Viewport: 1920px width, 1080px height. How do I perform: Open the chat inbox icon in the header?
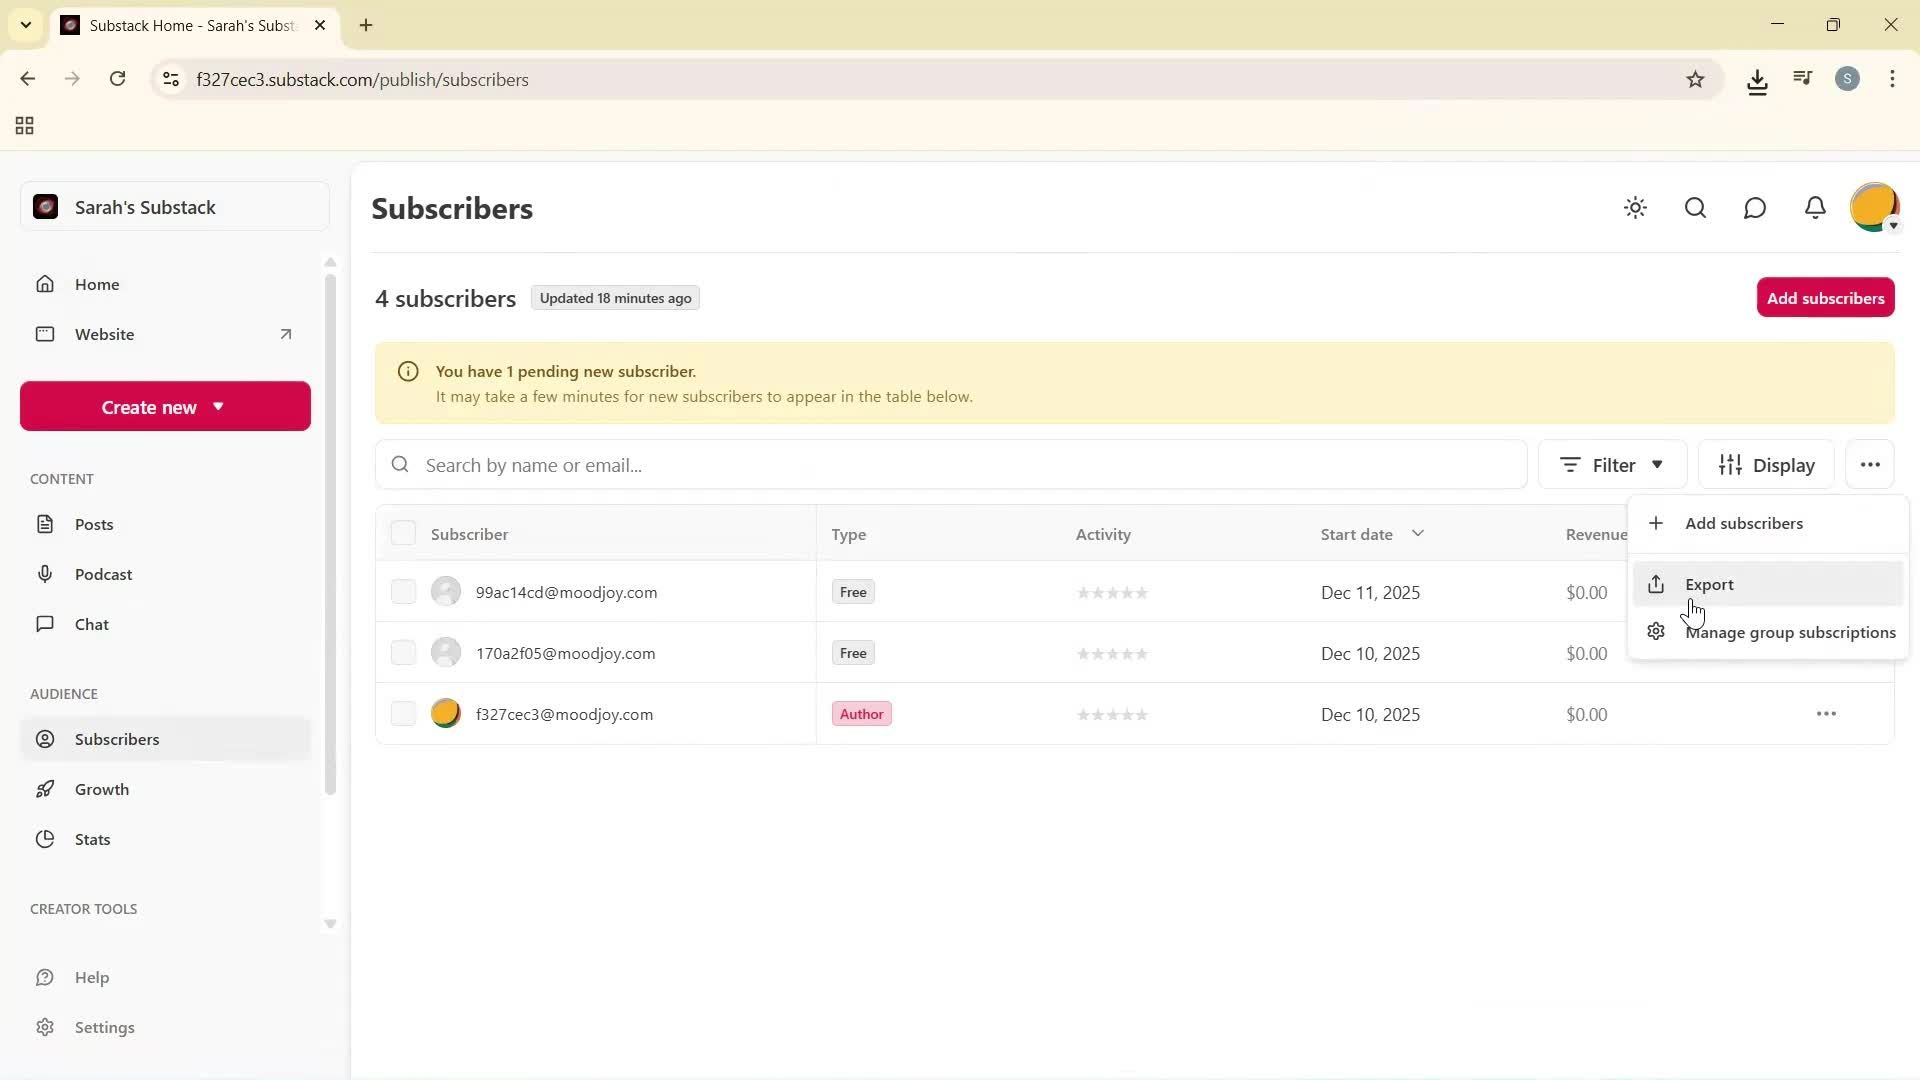point(1755,208)
